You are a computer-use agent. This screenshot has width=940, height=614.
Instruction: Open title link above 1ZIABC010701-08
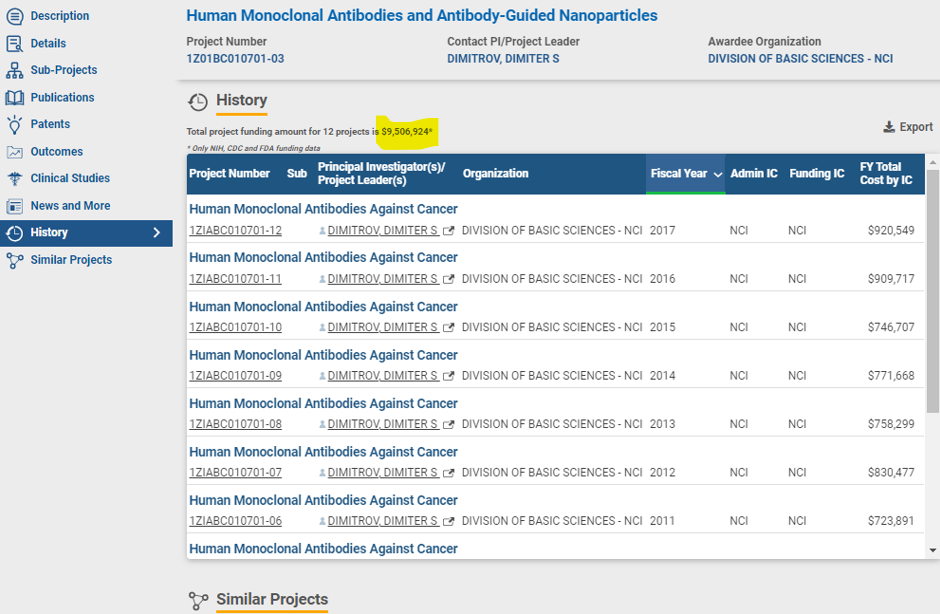click(323, 404)
